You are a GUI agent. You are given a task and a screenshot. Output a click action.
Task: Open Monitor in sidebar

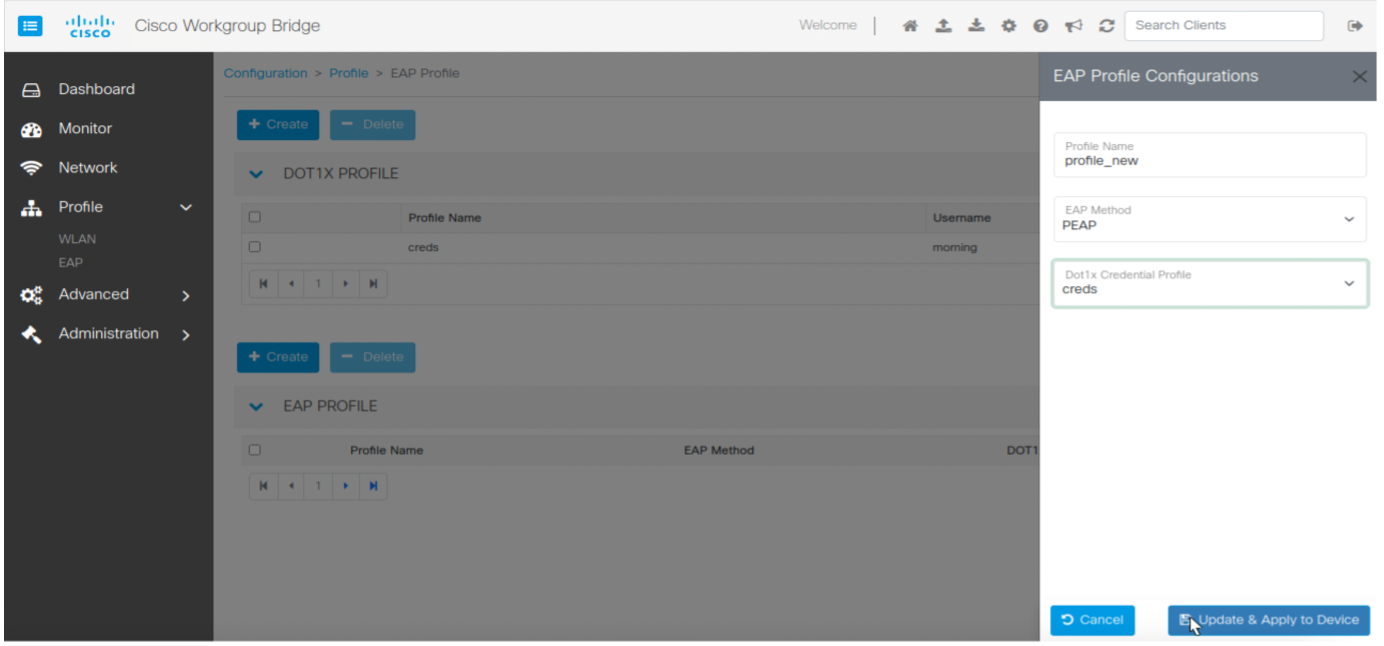pos(85,128)
